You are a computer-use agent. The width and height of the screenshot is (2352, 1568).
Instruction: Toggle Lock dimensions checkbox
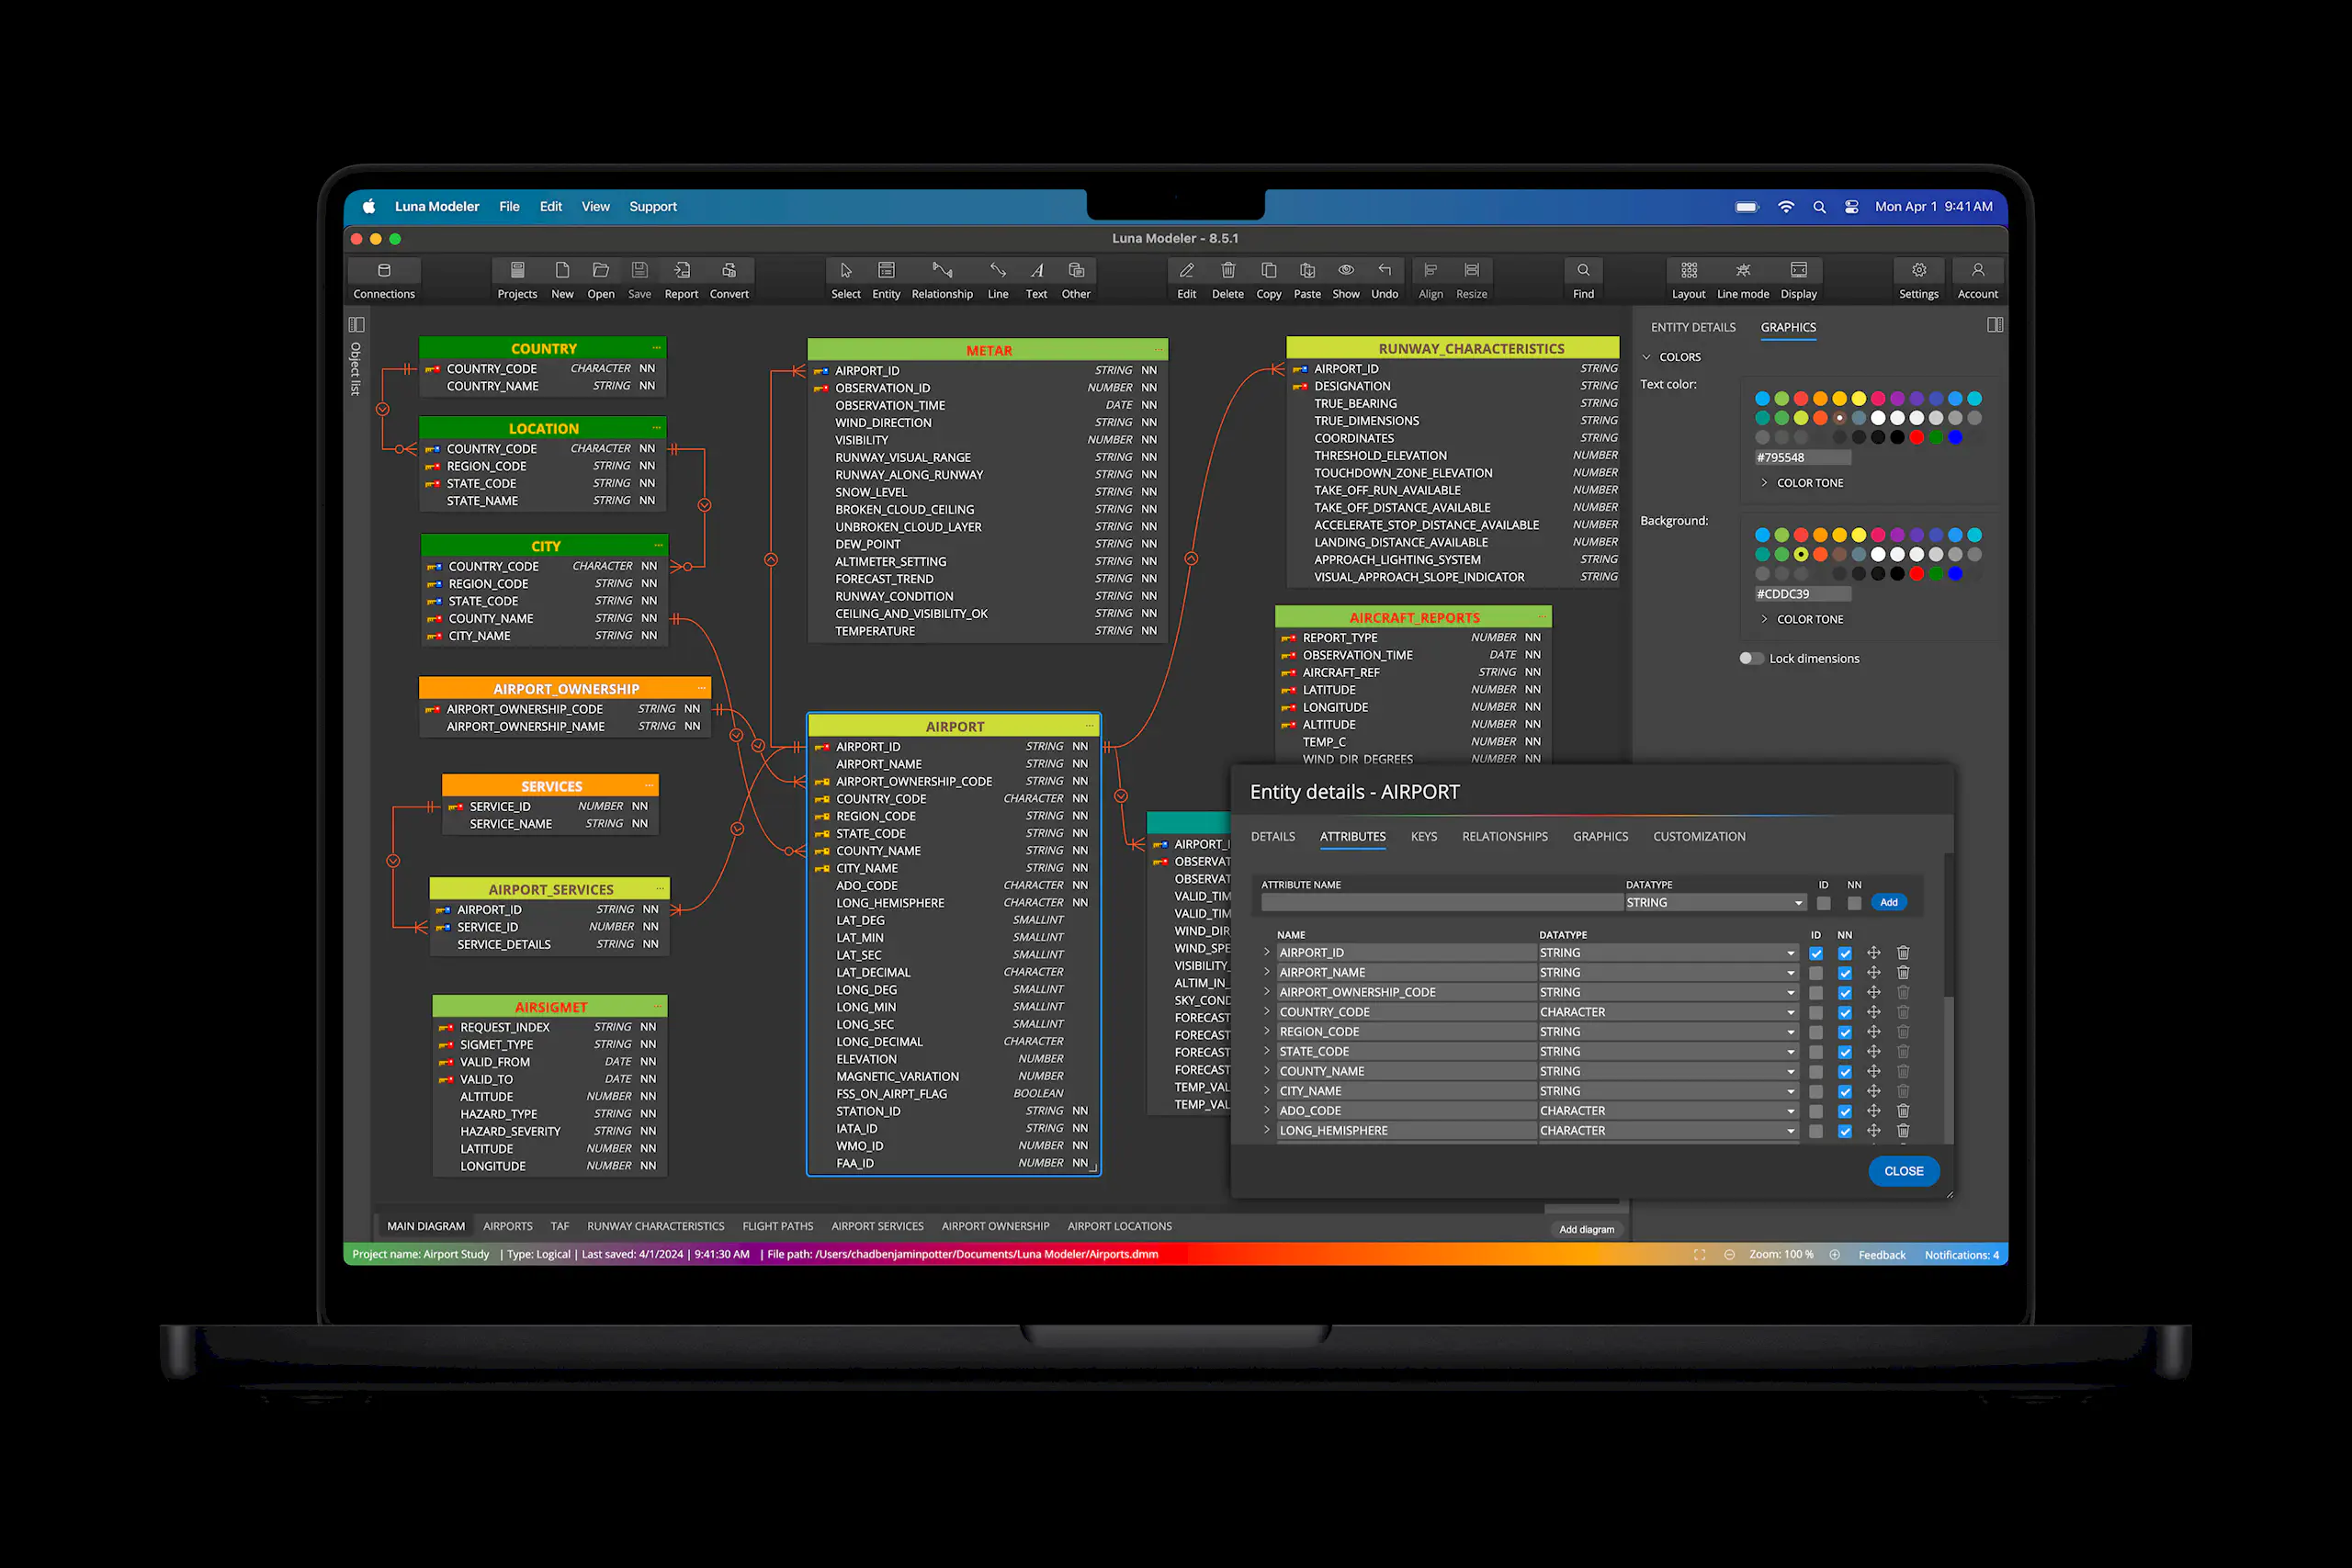coord(1747,658)
